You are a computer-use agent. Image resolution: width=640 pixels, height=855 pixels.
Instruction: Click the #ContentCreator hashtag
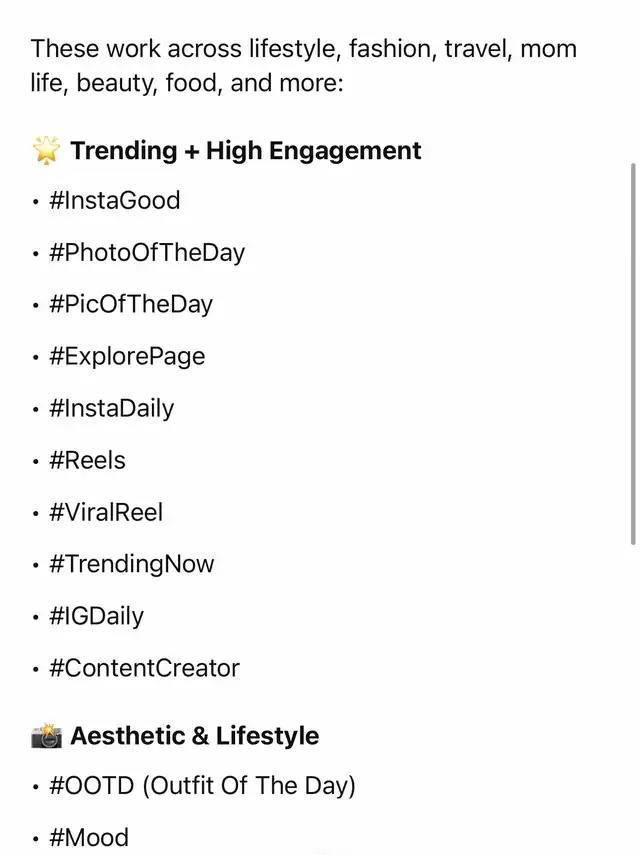(144, 668)
